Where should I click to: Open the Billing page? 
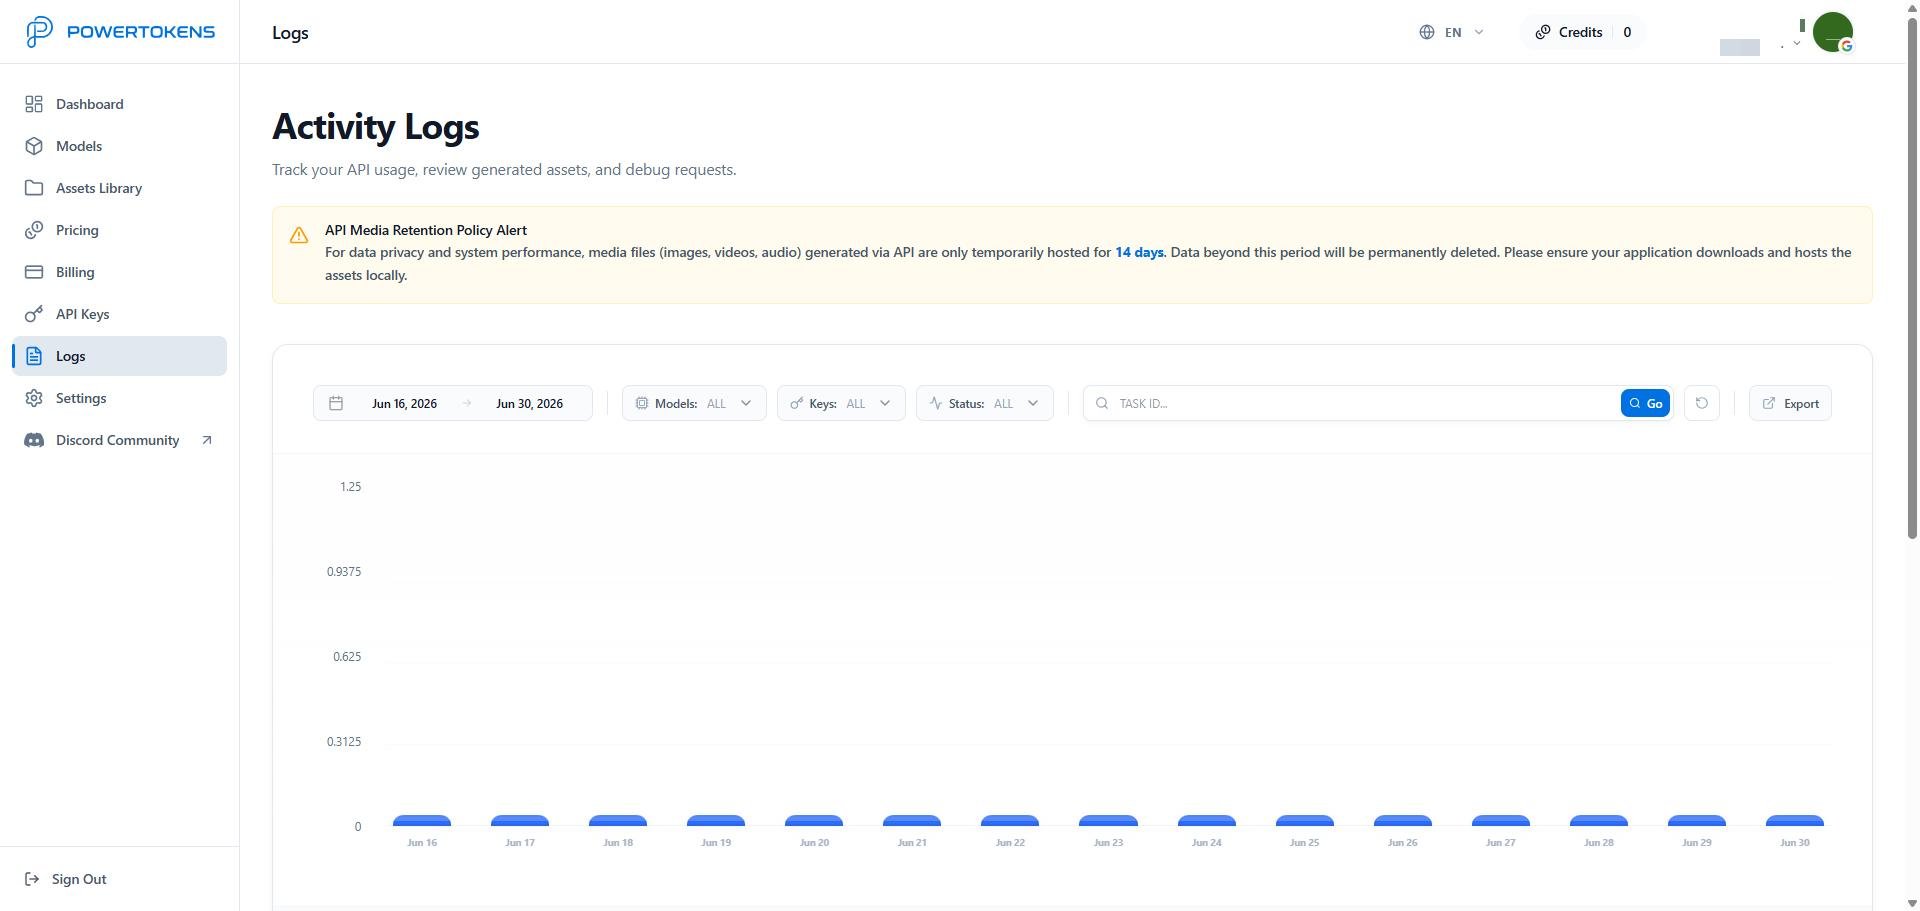click(119, 272)
